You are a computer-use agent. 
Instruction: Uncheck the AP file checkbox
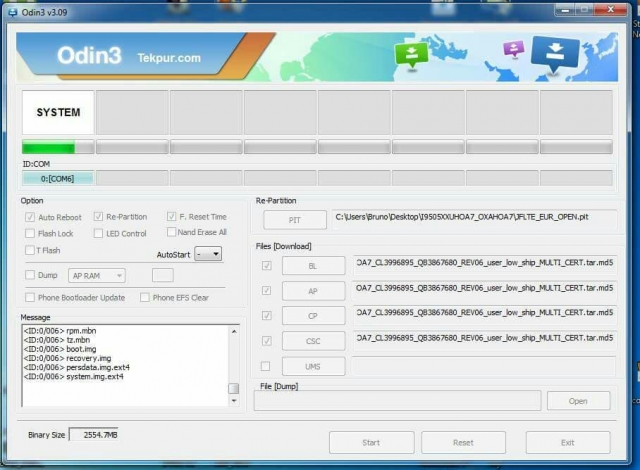(x=266, y=290)
